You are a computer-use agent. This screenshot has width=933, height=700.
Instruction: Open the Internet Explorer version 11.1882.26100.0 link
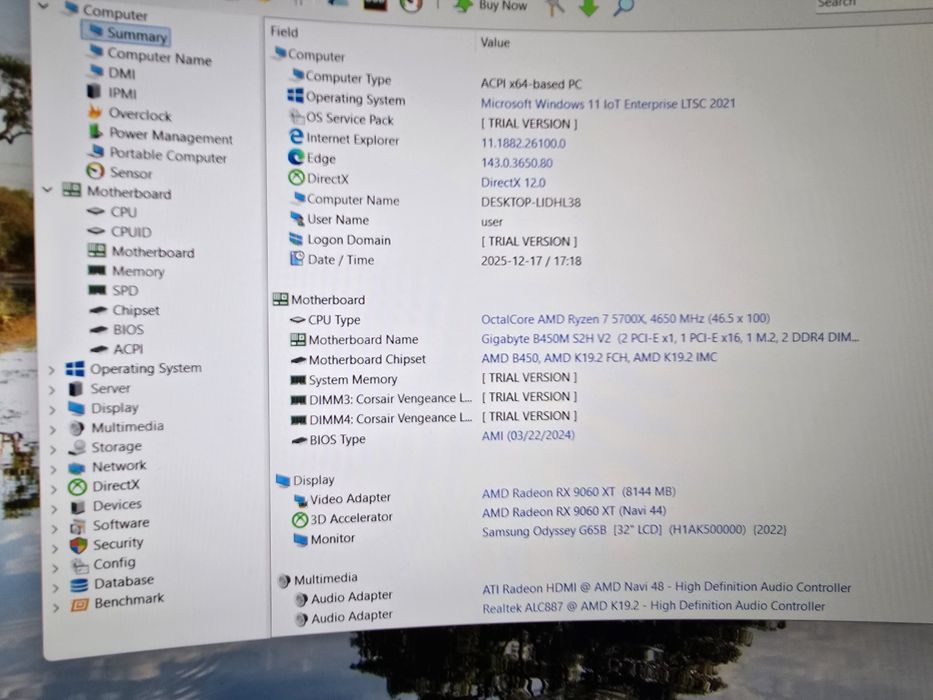[524, 143]
